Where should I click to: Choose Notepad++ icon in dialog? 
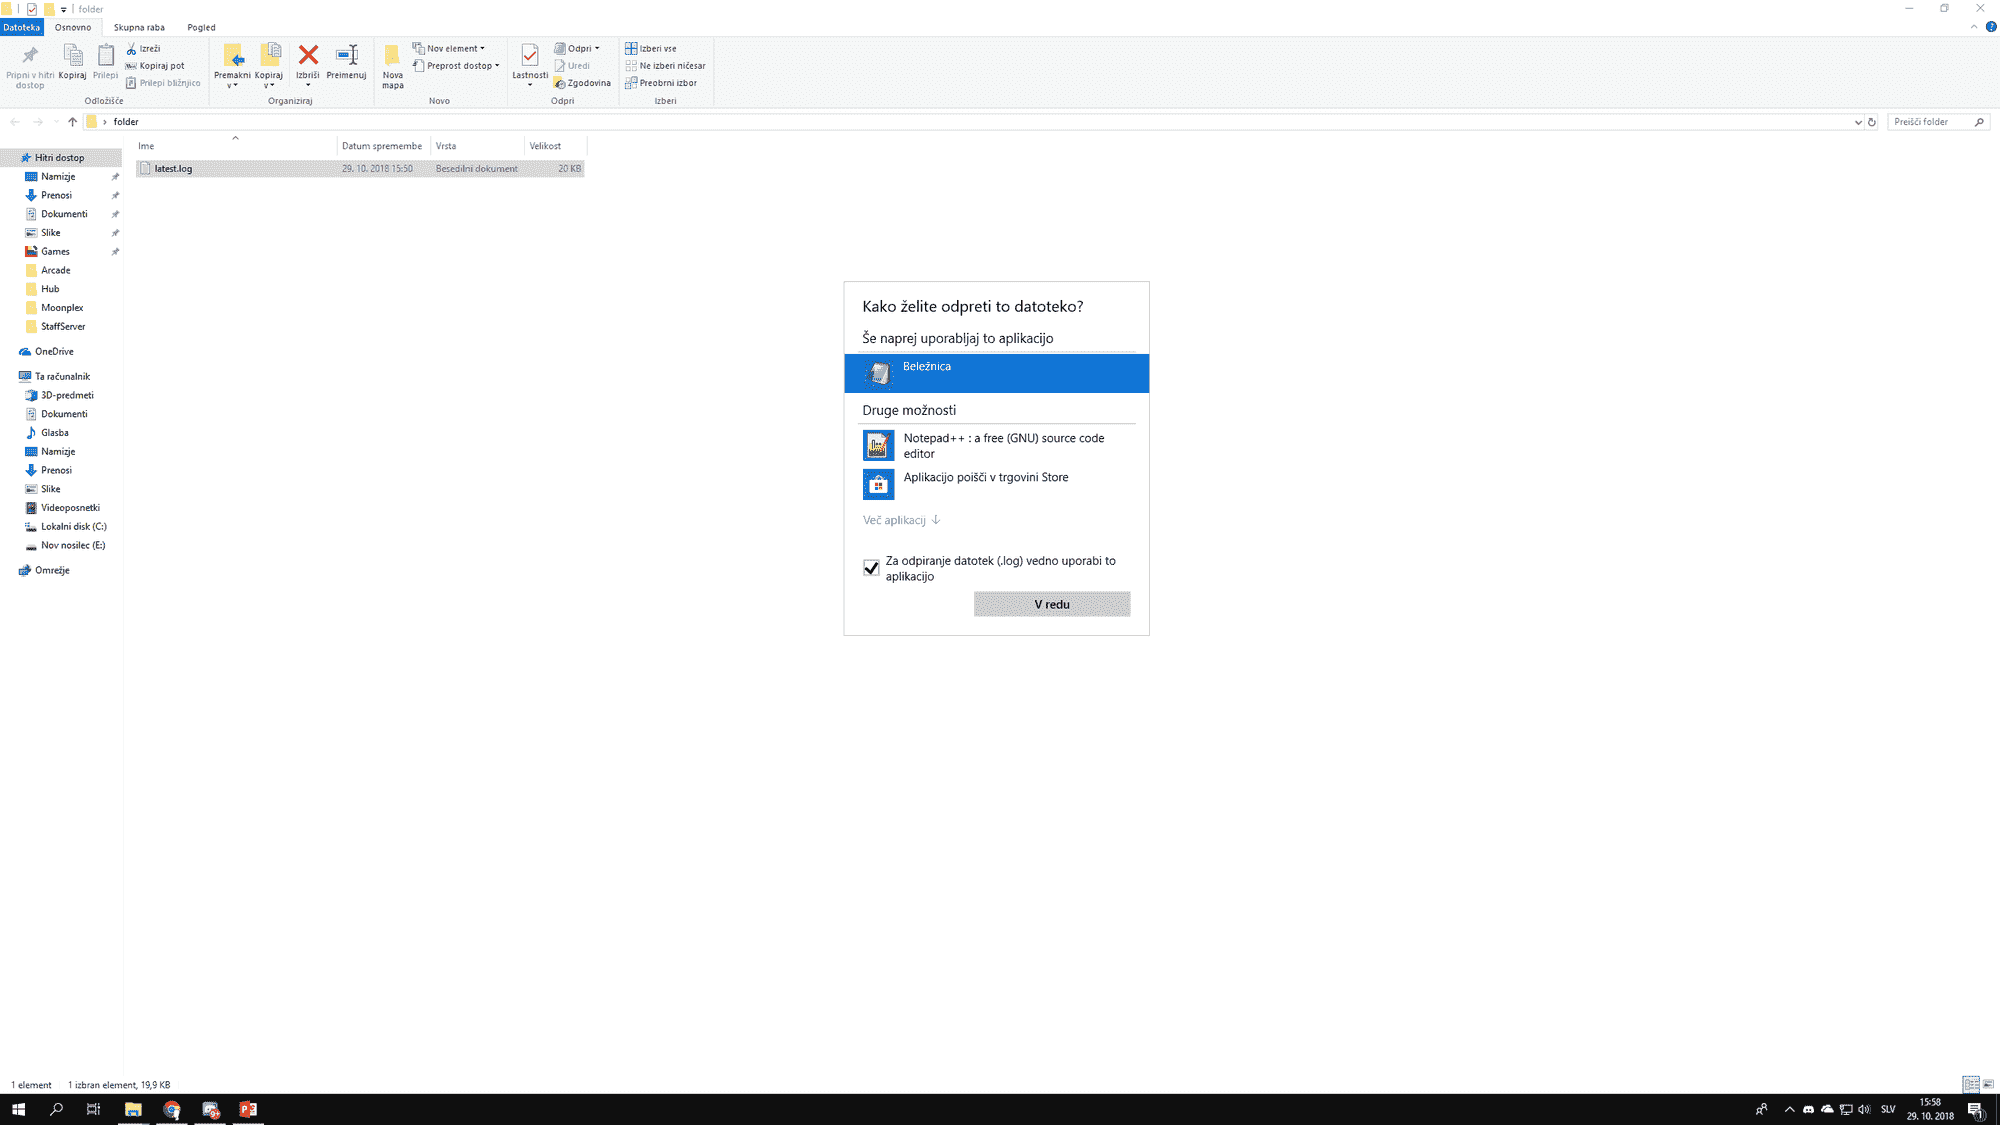878,445
